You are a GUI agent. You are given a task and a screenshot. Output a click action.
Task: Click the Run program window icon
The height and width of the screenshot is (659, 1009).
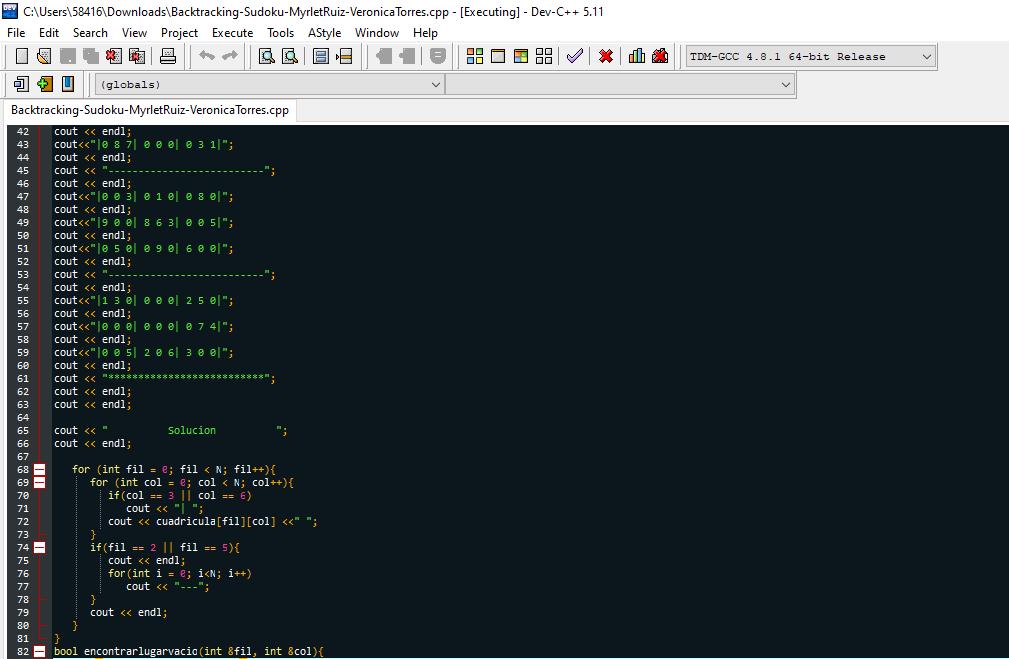tap(498, 57)
